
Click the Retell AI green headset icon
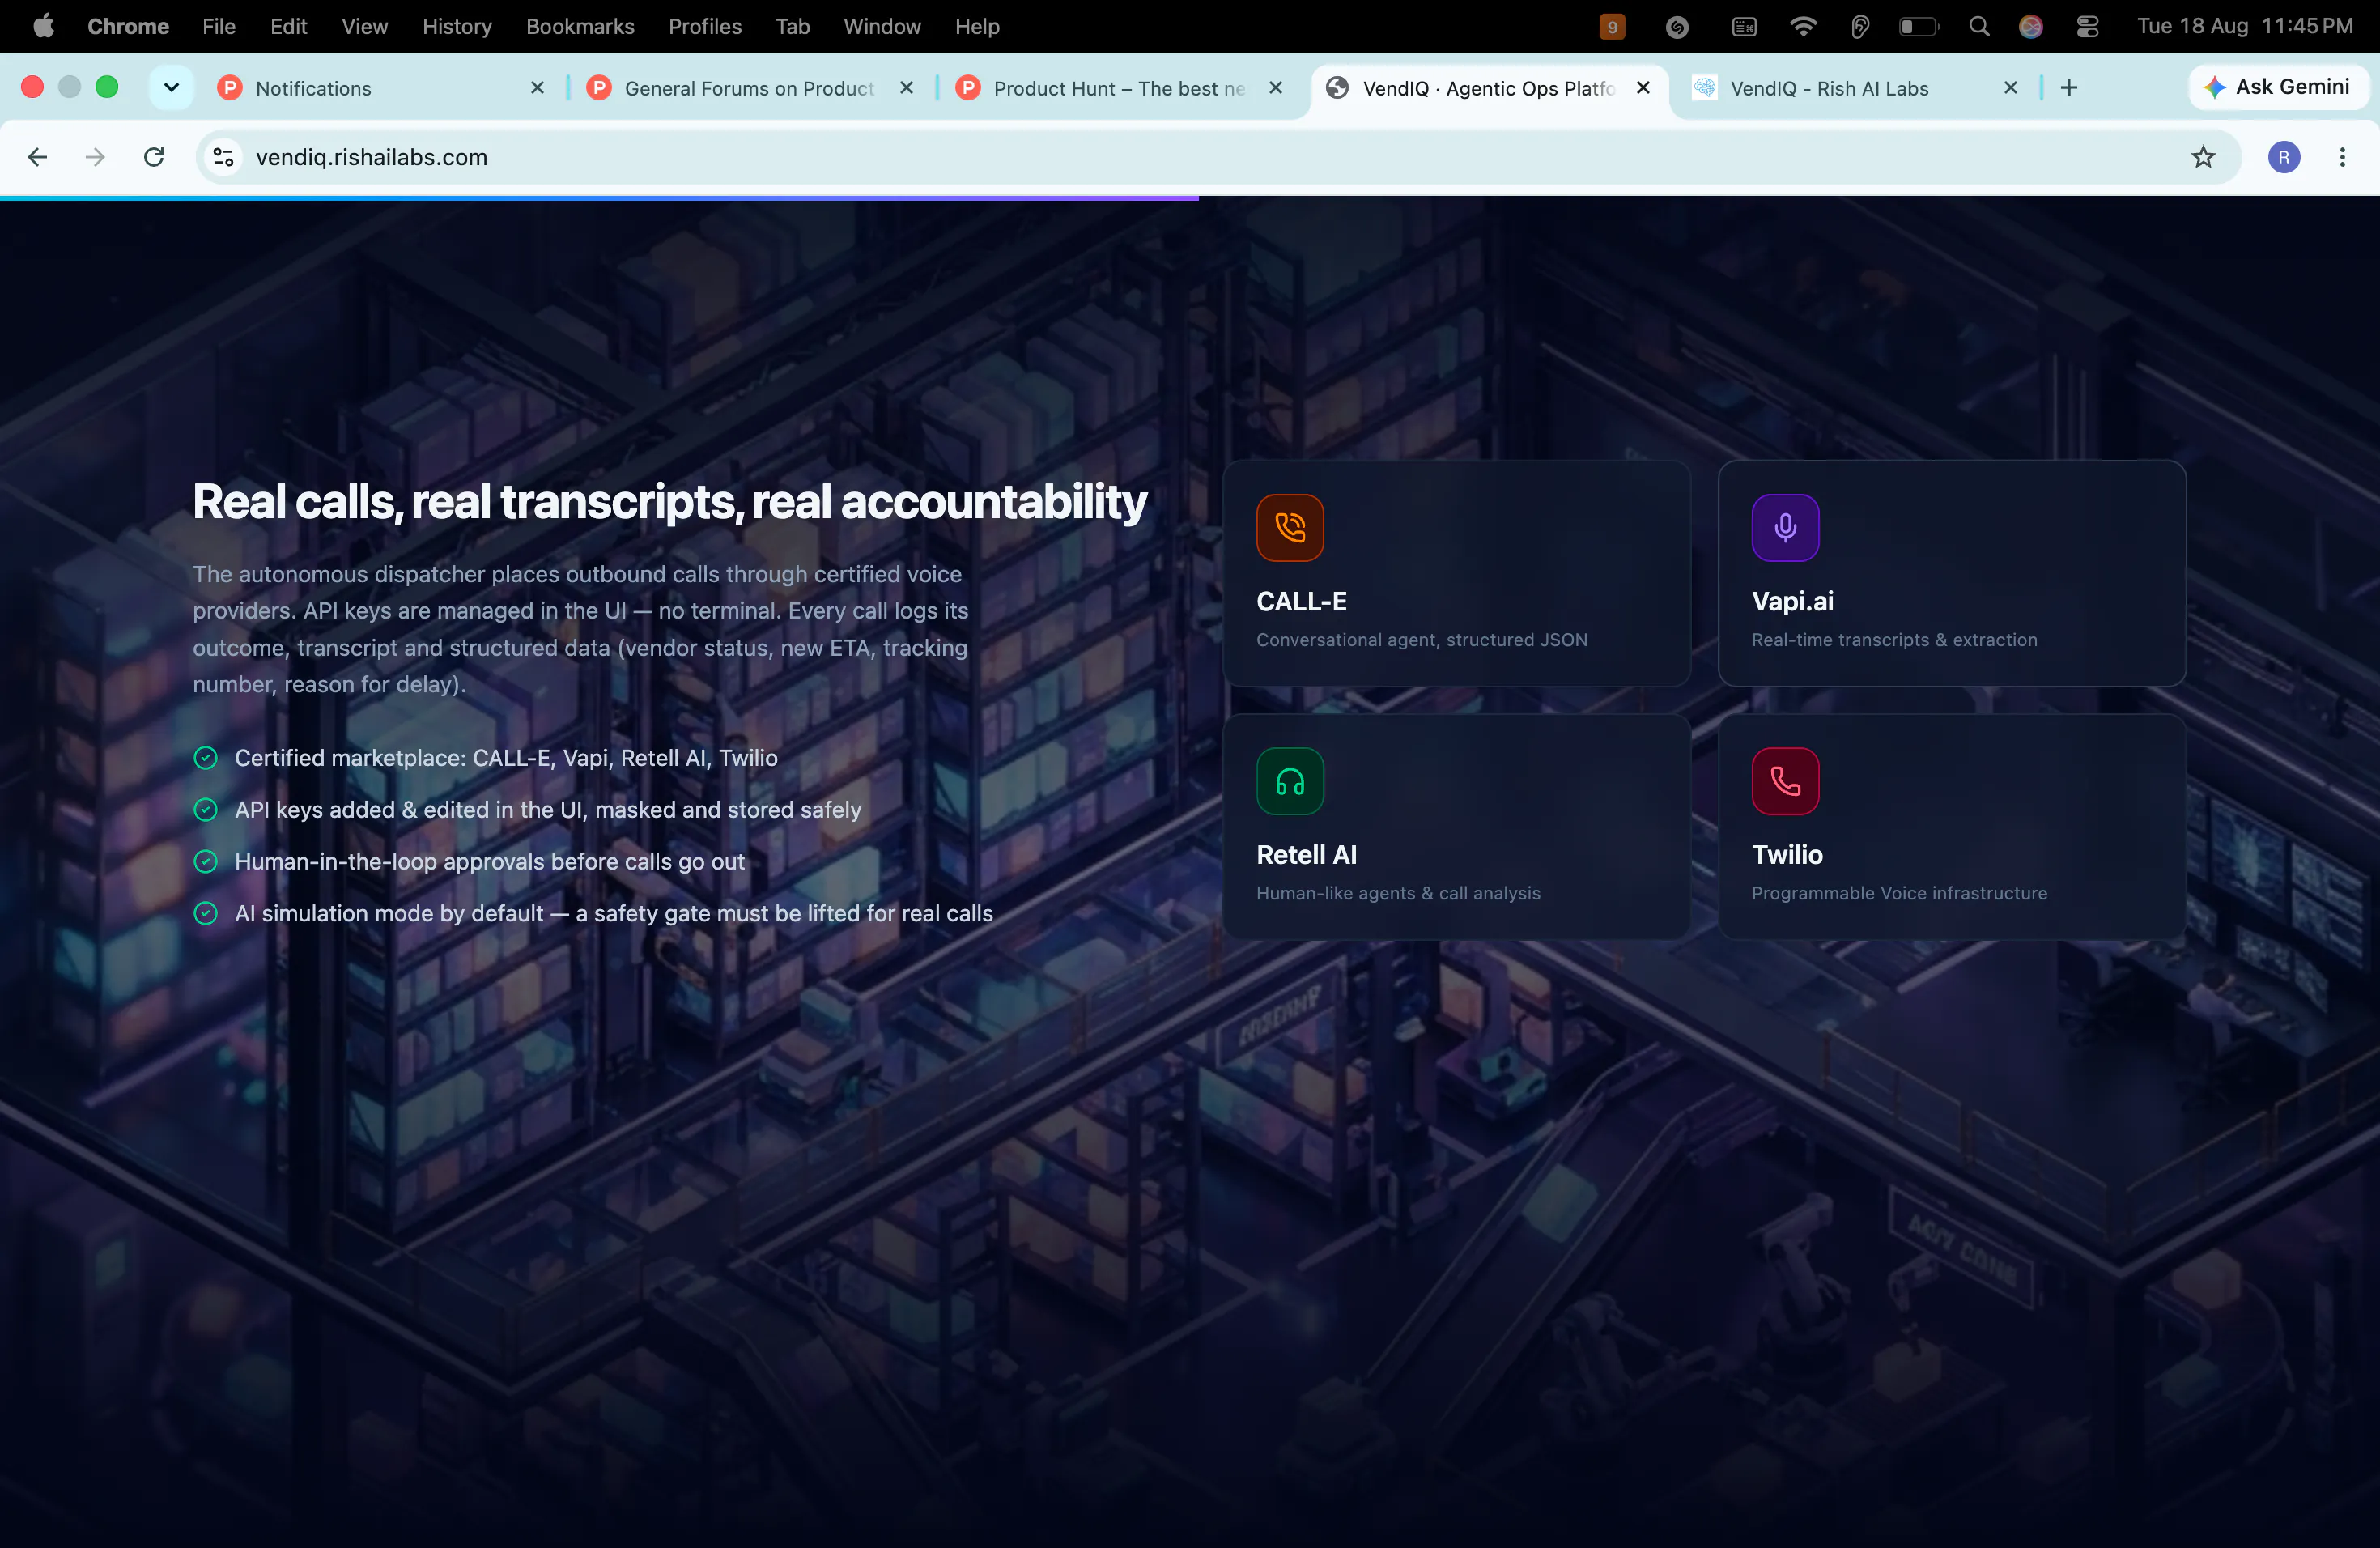click(1290, 781)
